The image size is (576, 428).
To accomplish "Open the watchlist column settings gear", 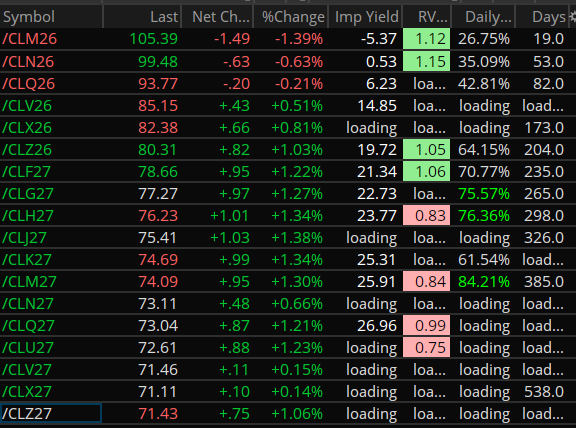I will (572, 17).
